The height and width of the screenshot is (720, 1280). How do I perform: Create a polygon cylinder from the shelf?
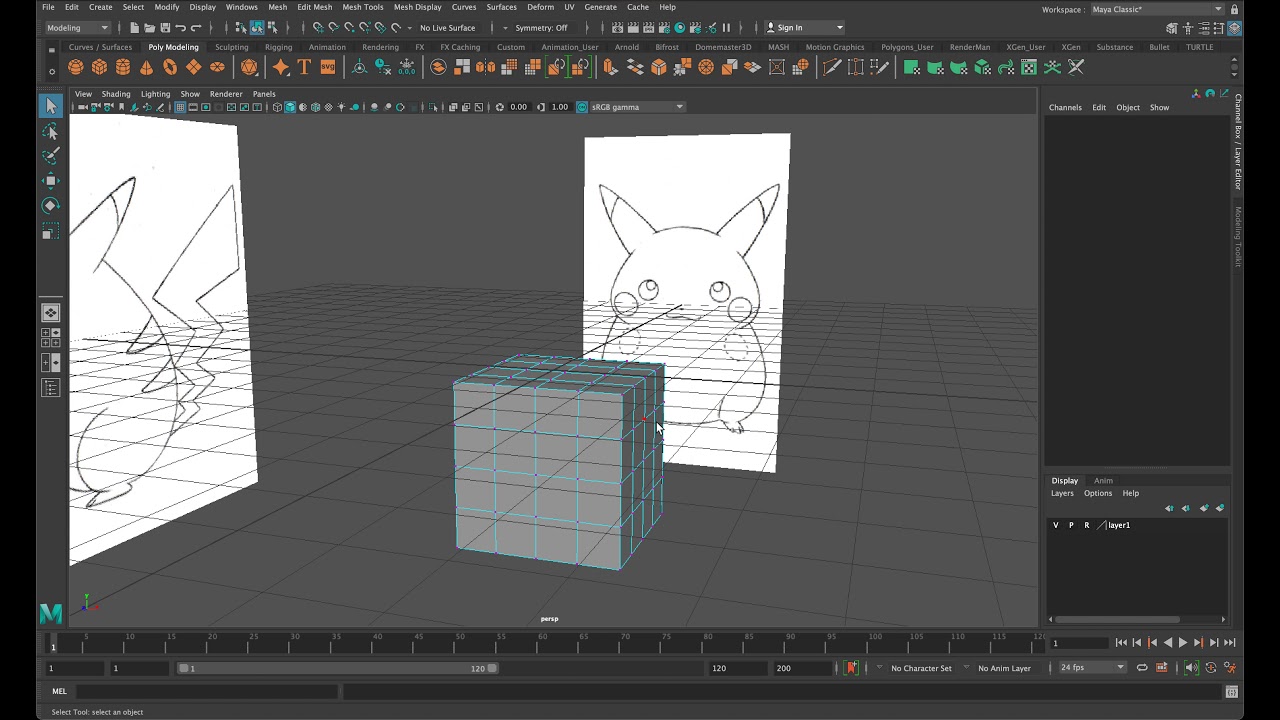pos(123,67)
